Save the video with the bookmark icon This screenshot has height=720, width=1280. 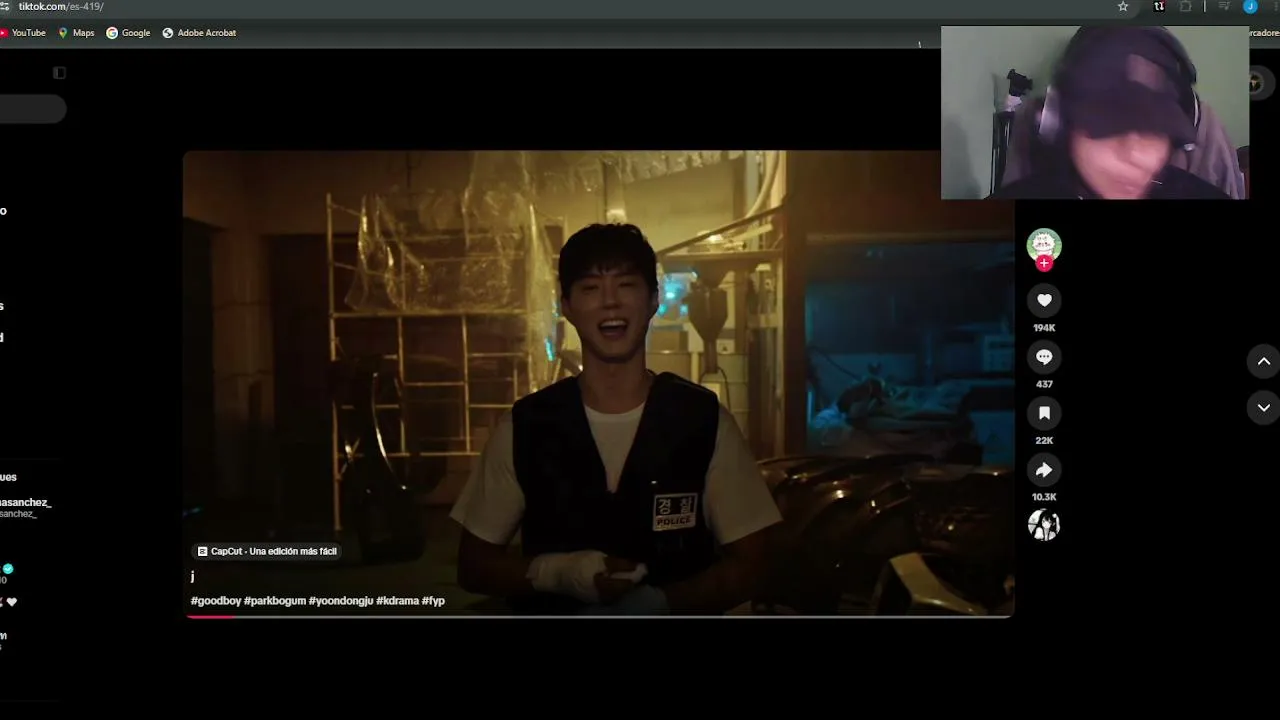[1044, 413]
